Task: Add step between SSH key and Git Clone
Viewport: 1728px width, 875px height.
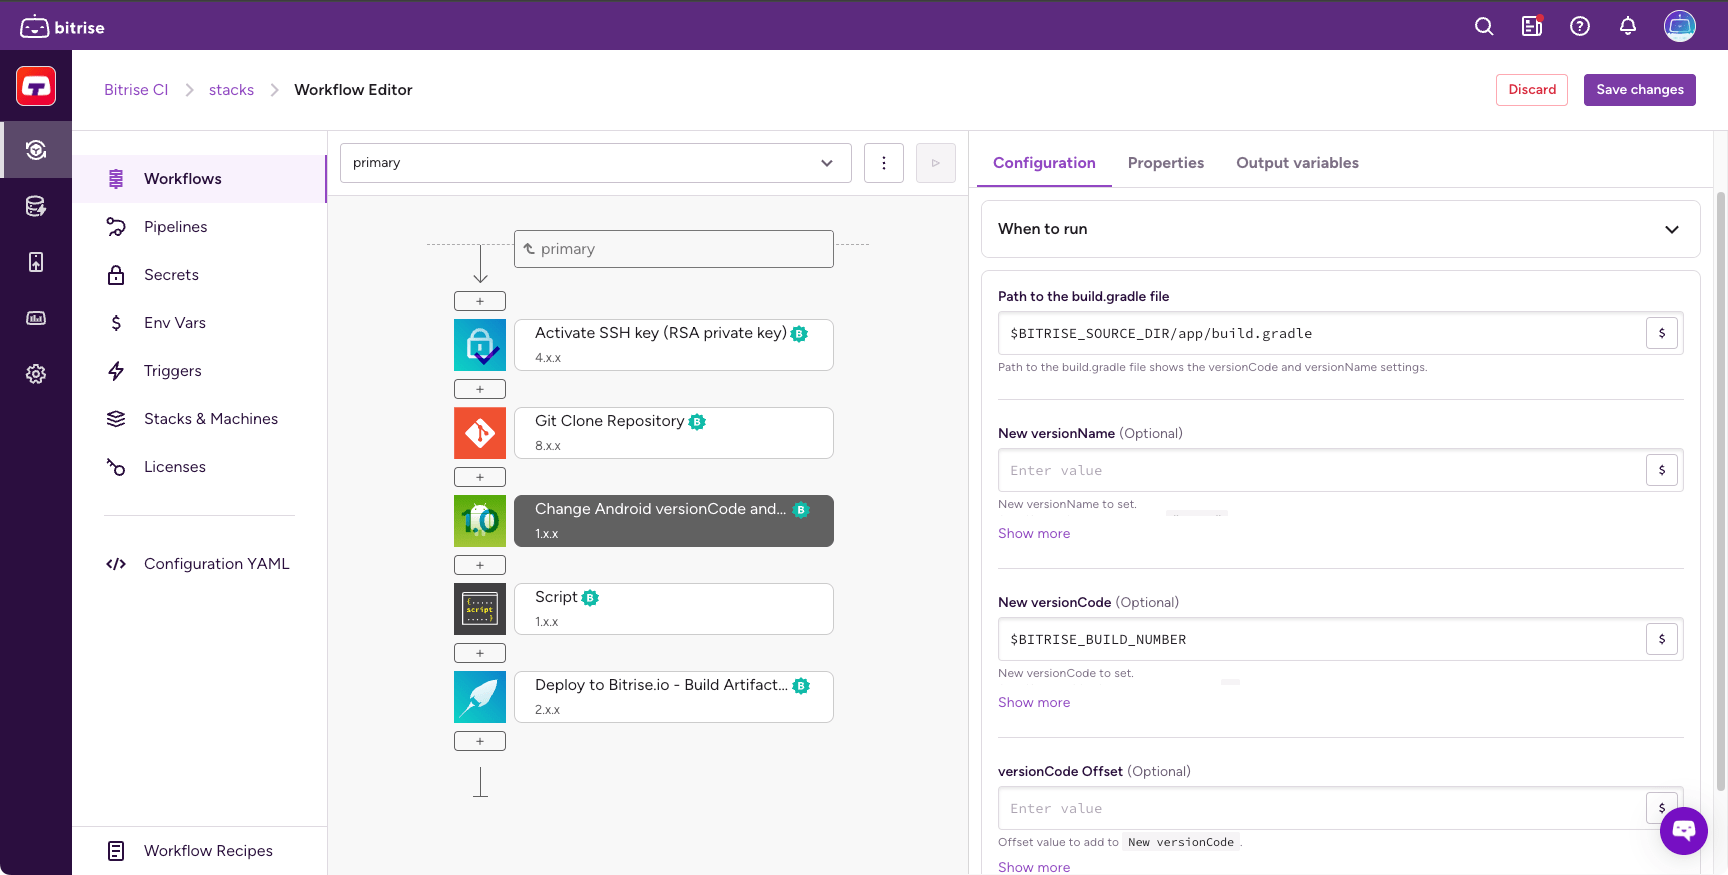Action: (x=480, y=389)
